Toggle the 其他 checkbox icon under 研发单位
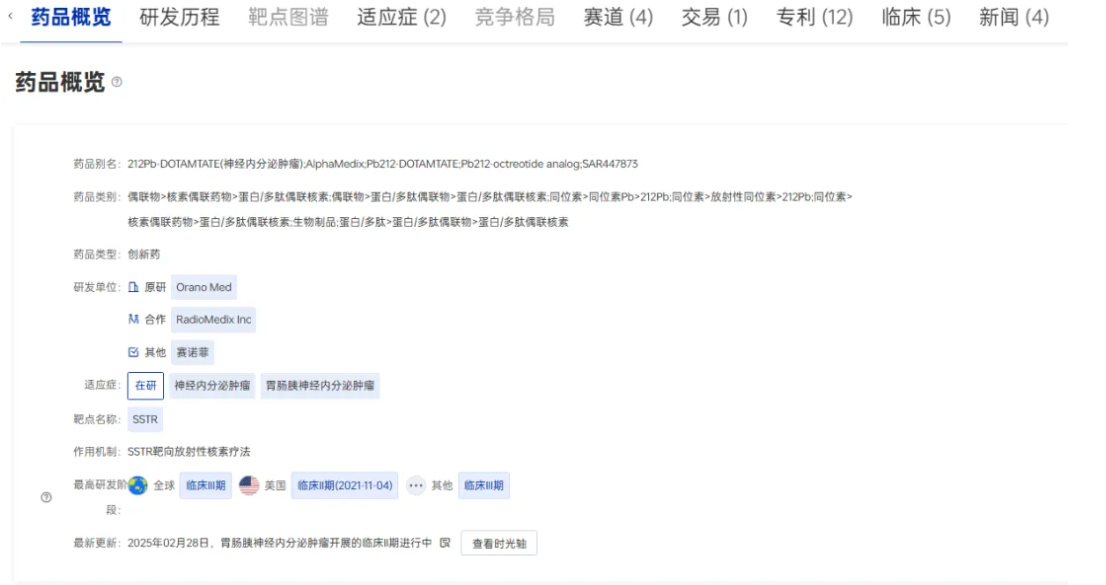The image size is (1106, 585). coord(134,352)
